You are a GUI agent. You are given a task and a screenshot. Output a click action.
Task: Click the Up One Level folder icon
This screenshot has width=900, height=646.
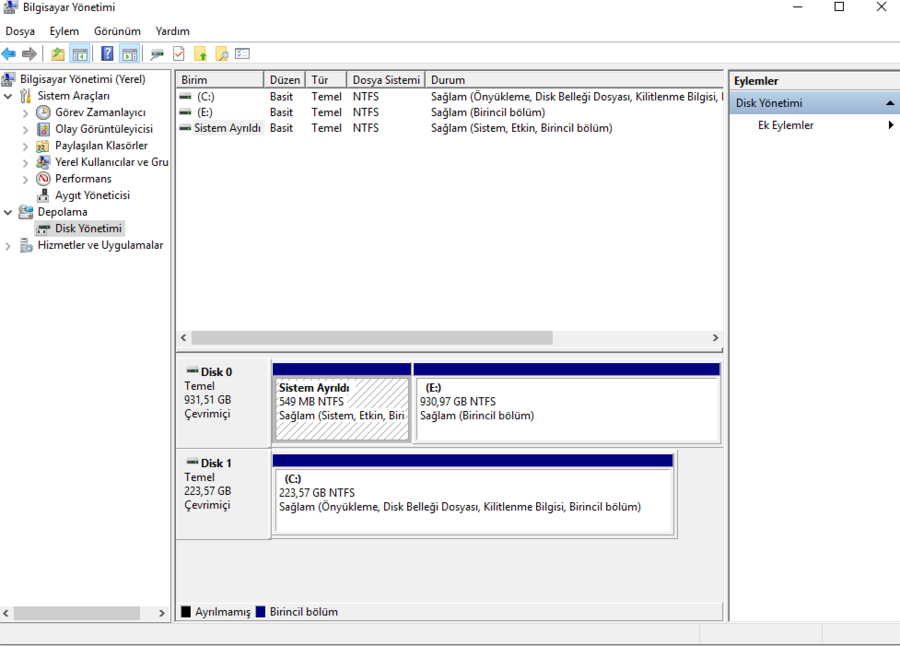pyautogui.click(x=58, y=54)
